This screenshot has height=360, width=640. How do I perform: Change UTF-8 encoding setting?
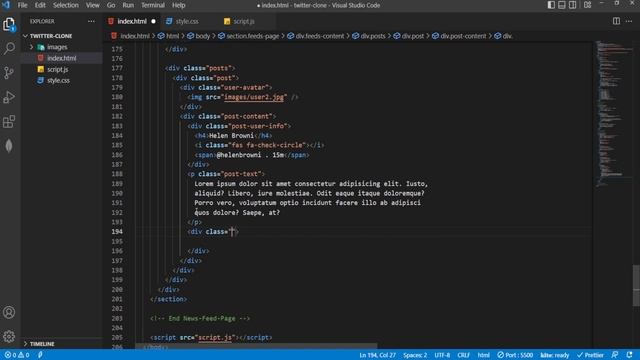click(x=442, y=355)
